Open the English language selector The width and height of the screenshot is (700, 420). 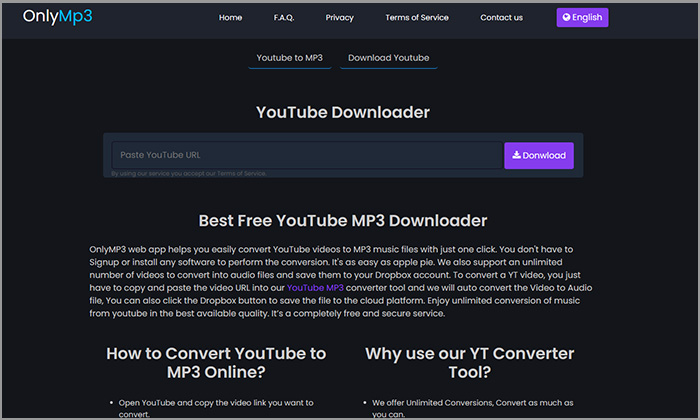[x=582, y=17]
